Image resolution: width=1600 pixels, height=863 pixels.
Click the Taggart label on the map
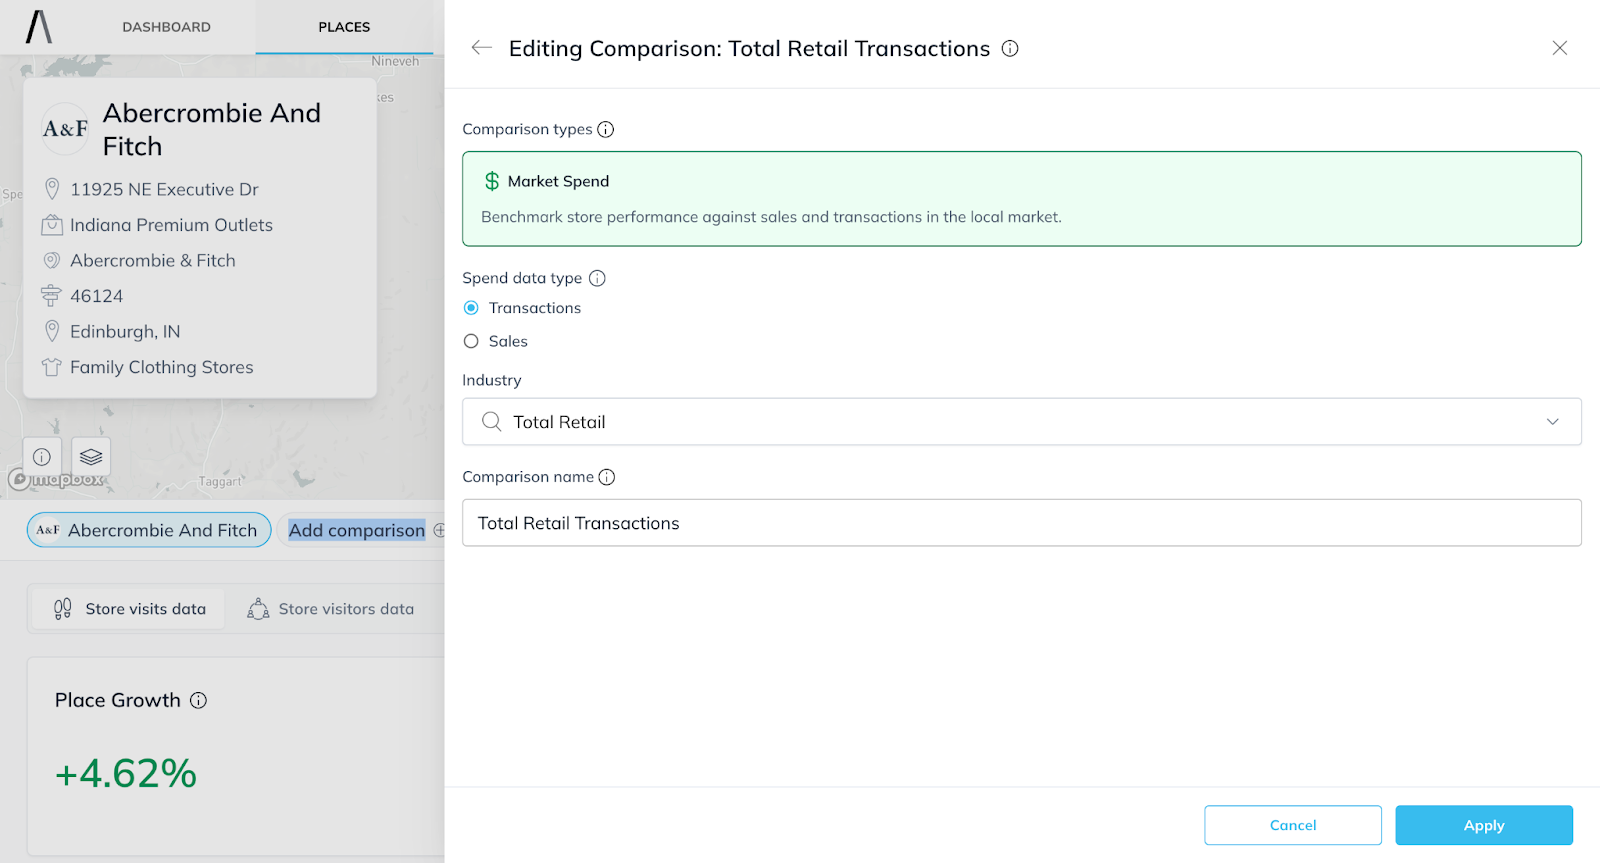click(x=220, y=482)
